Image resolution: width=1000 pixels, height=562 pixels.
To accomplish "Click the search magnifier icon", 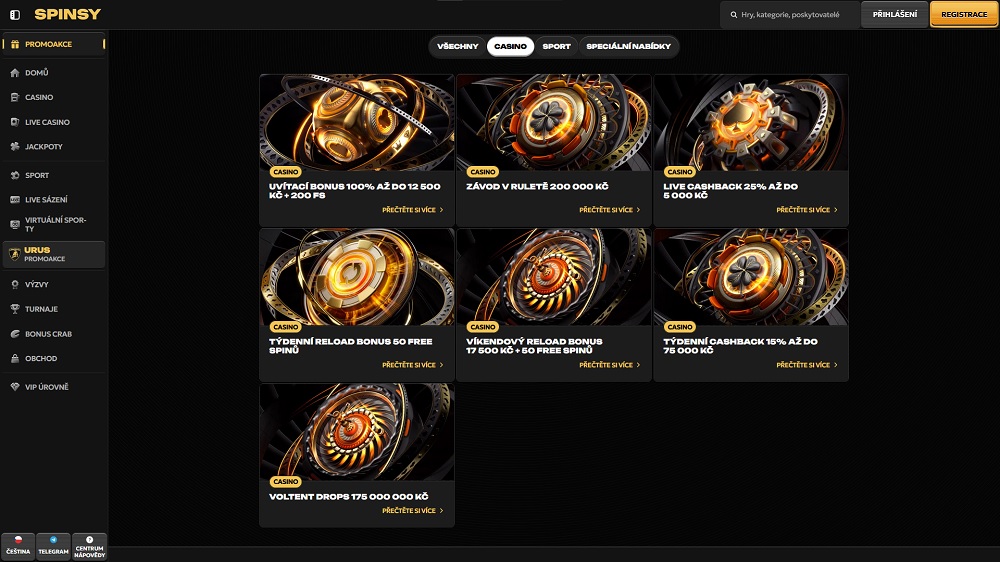I will point(733,15).
